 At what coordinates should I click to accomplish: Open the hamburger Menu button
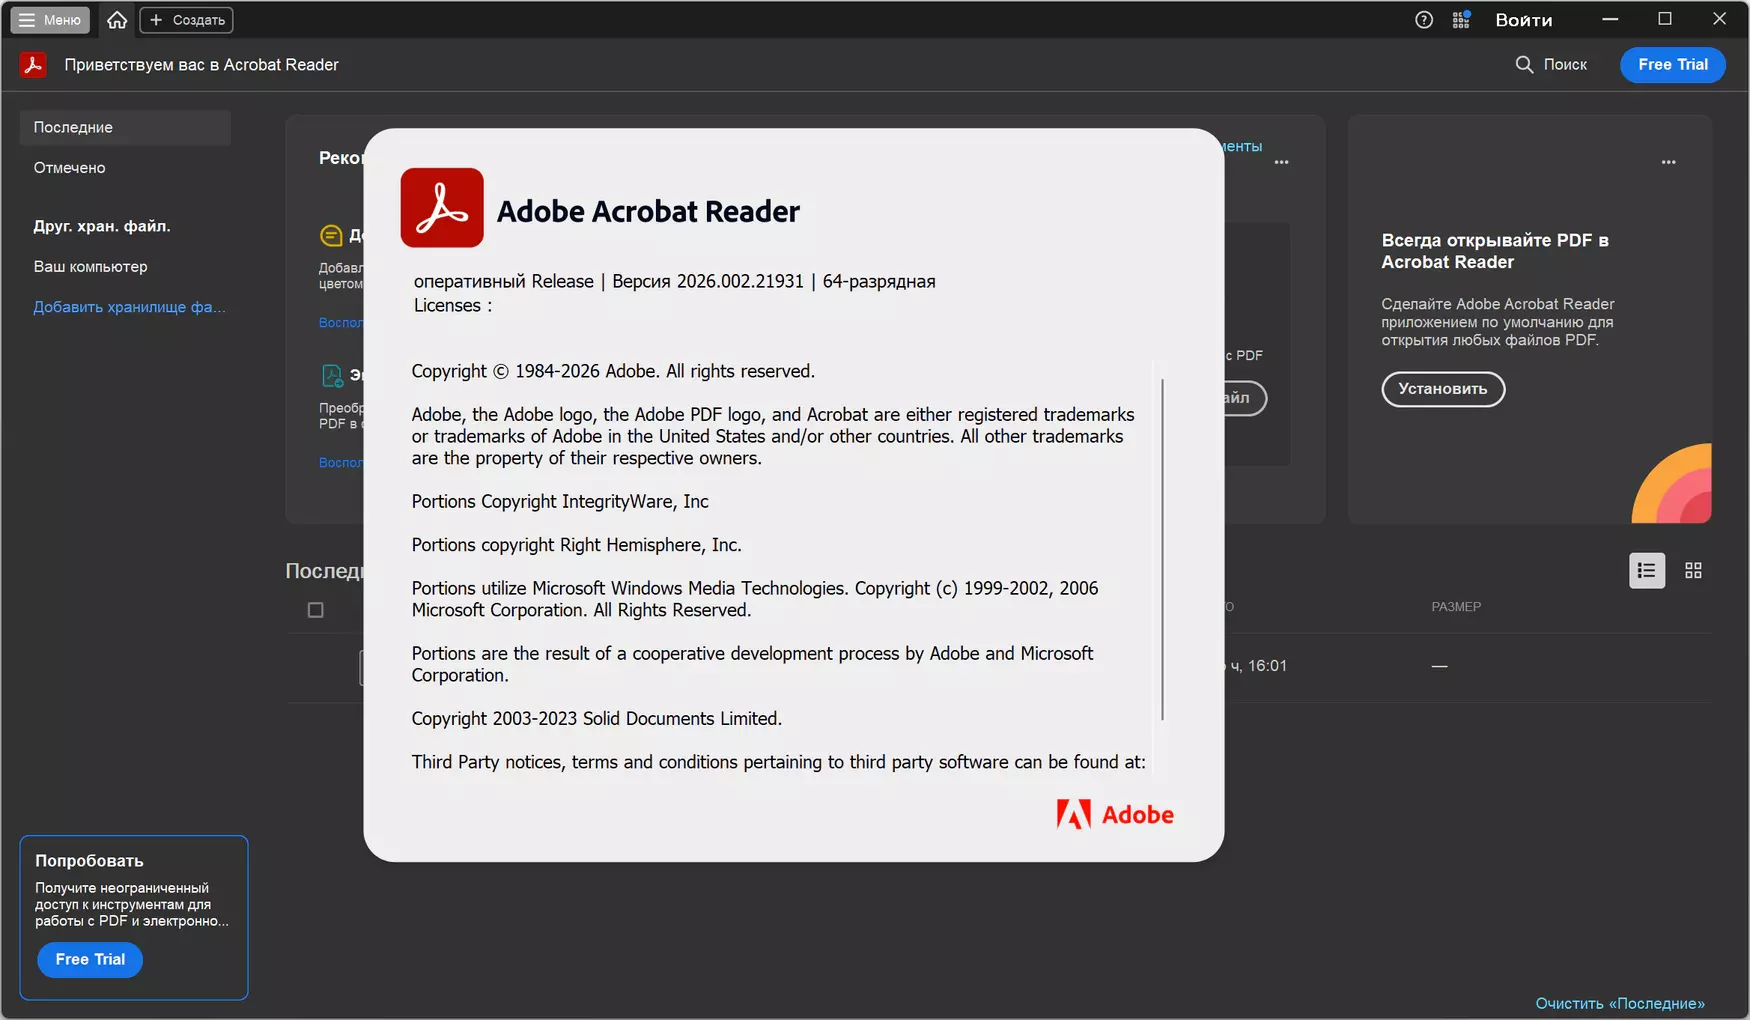tap(50, 20)
